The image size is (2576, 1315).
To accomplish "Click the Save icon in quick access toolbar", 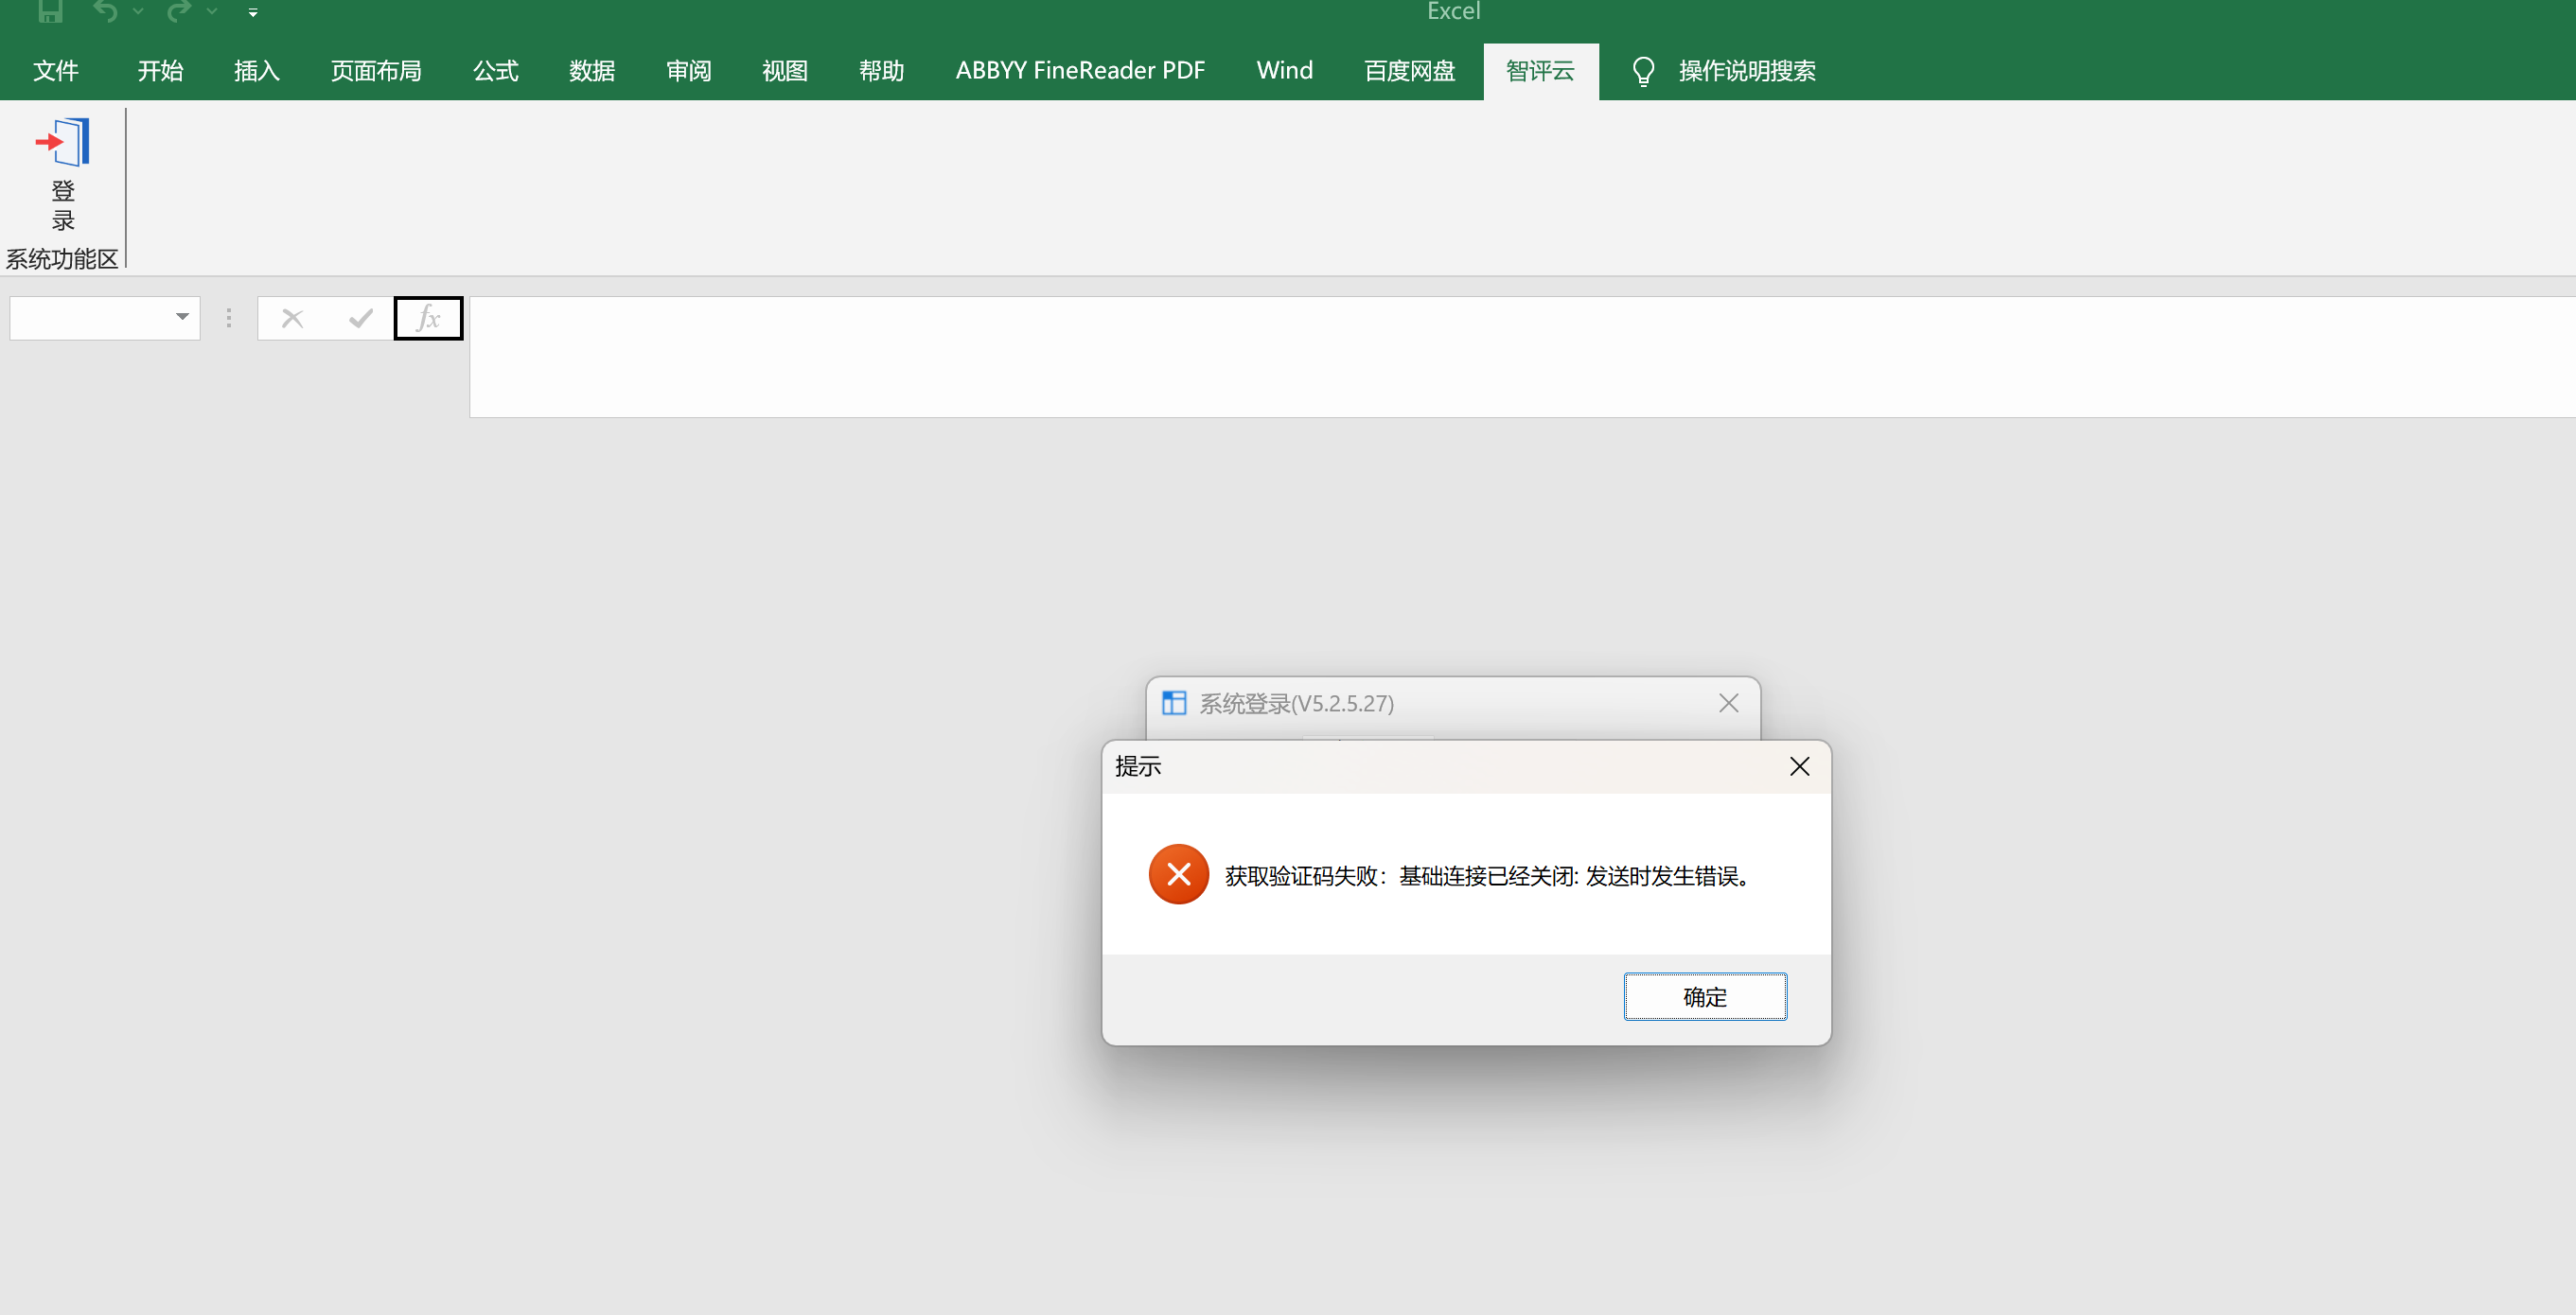I will pos(50,11).
